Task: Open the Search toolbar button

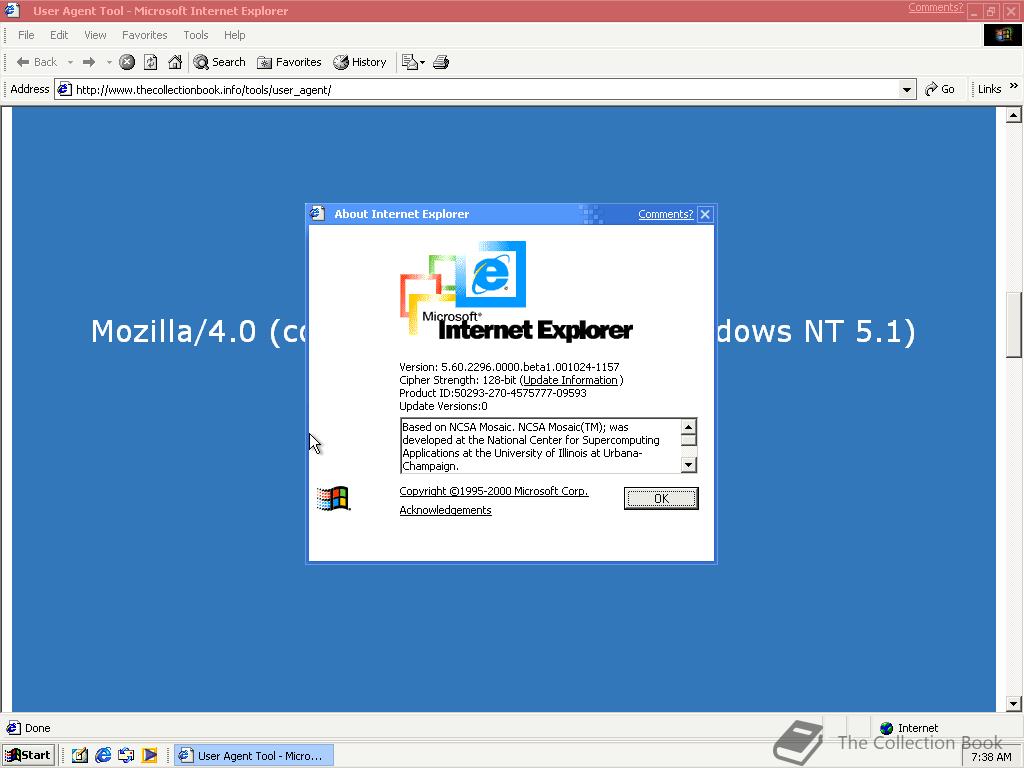Action: (x=219, y=62)
